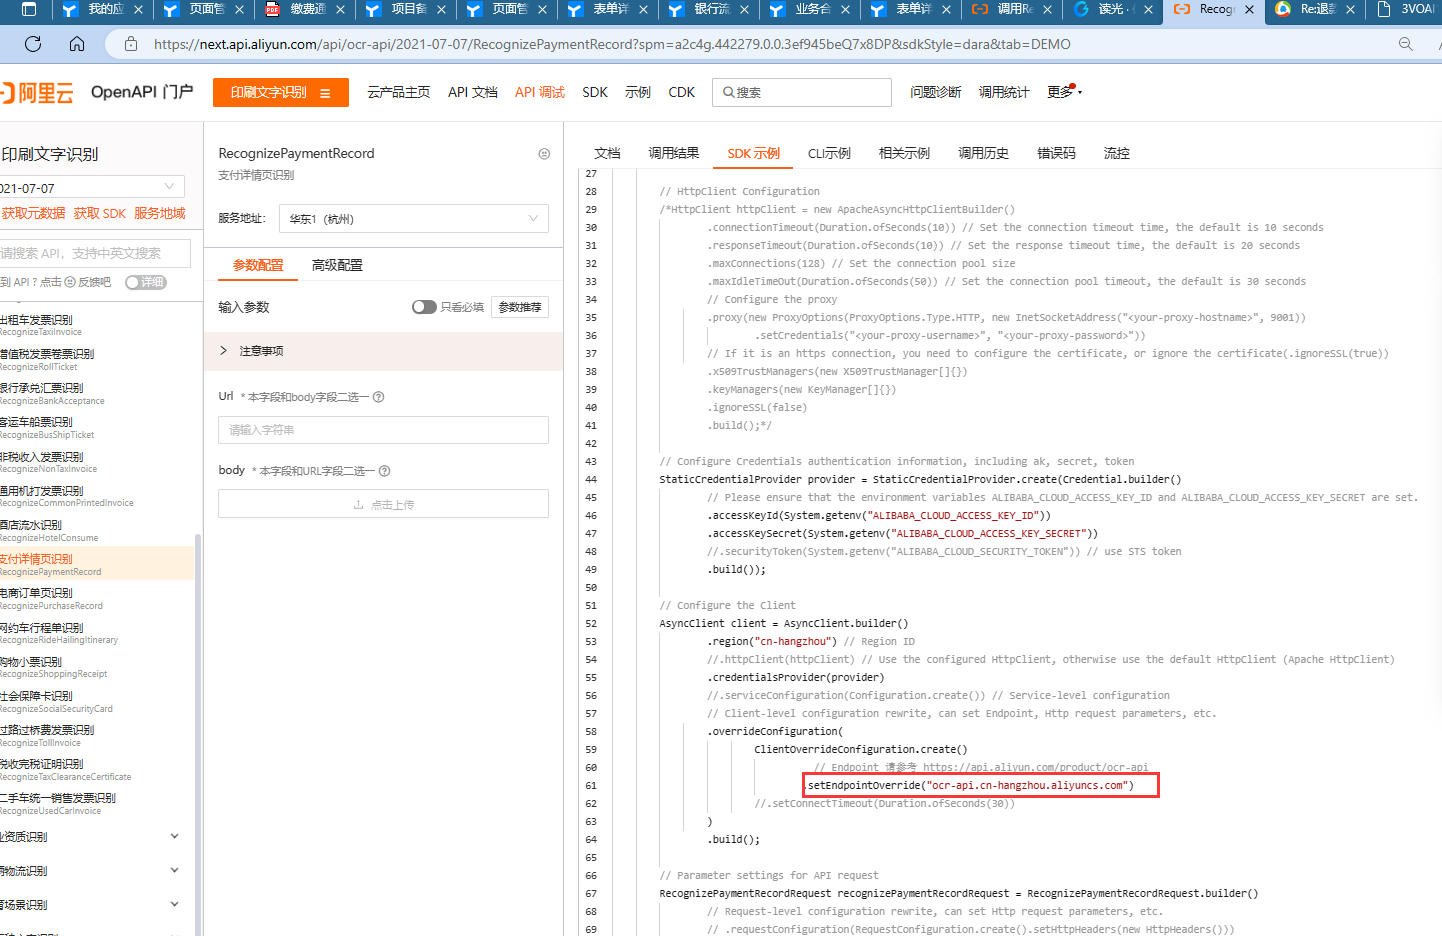Click the 获取元数据 link
The height and width of the screenshot is (936, 1442).
click(33, 213)
